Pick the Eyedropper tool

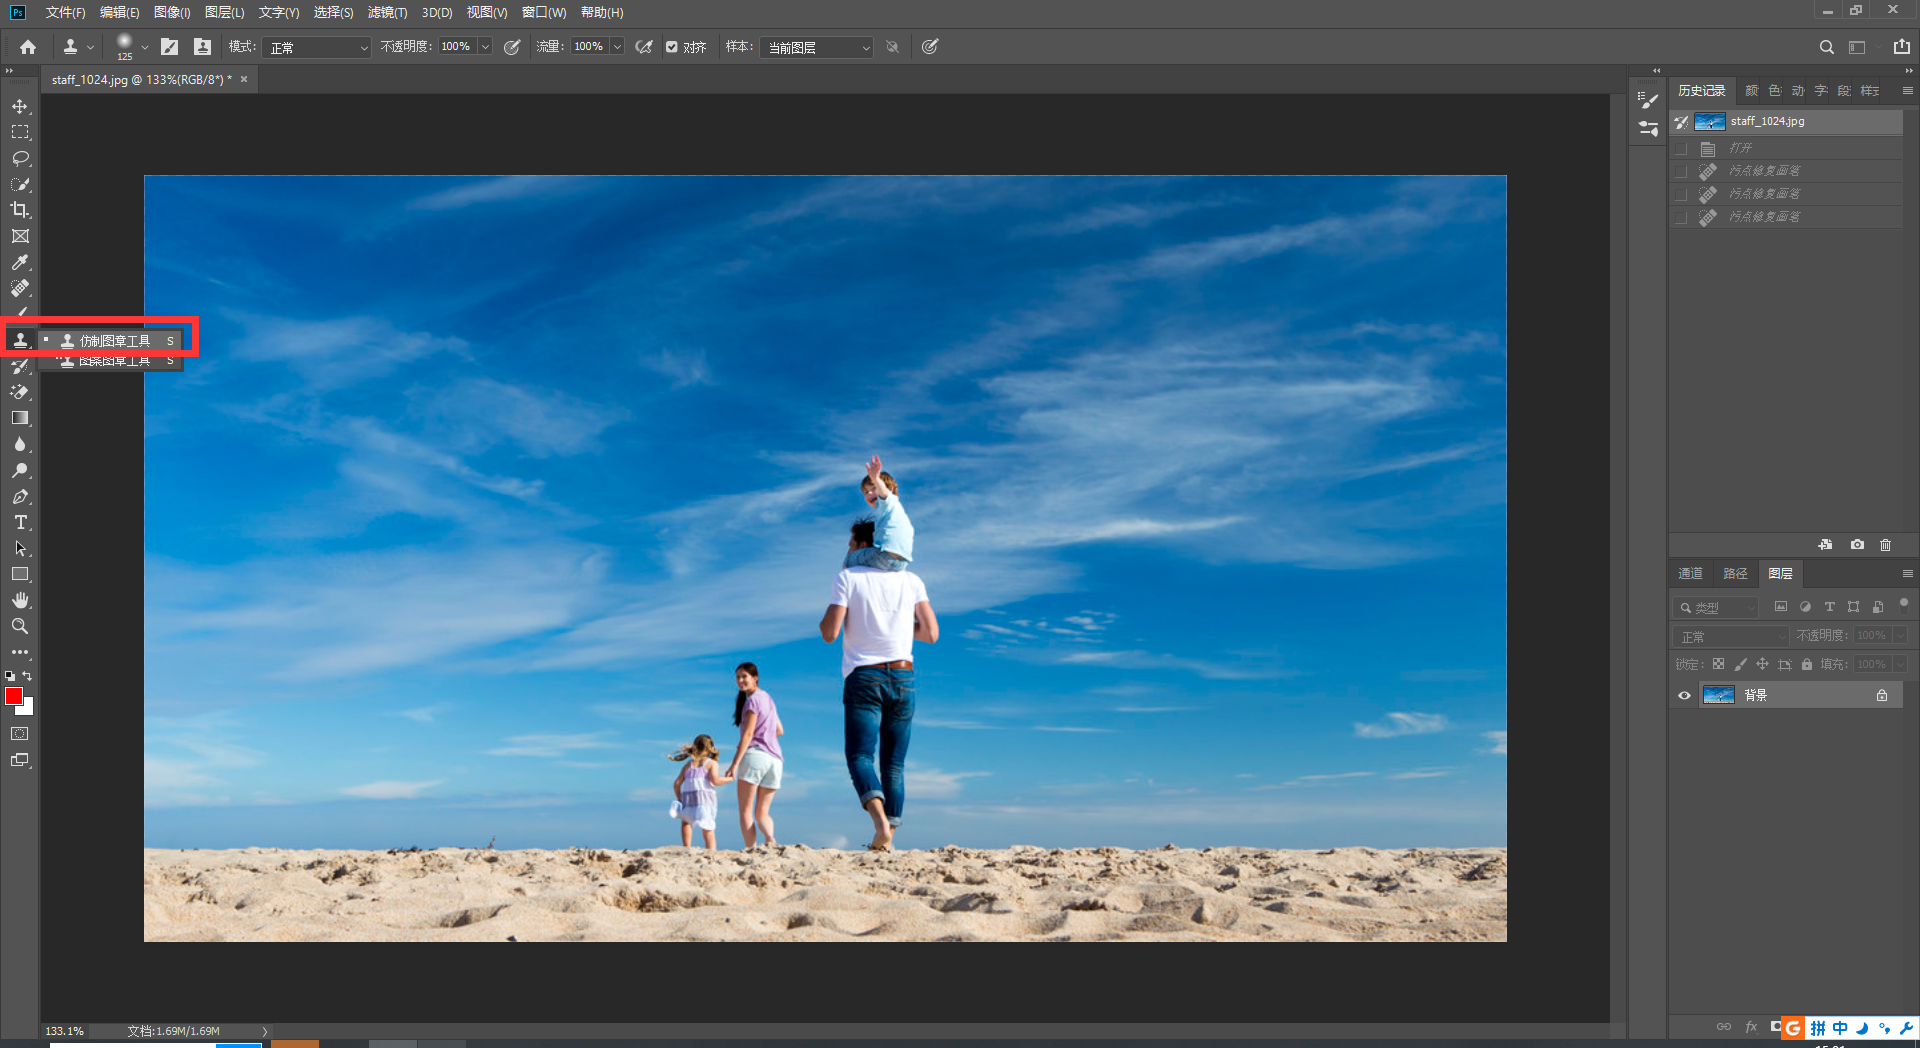[20, 262]
